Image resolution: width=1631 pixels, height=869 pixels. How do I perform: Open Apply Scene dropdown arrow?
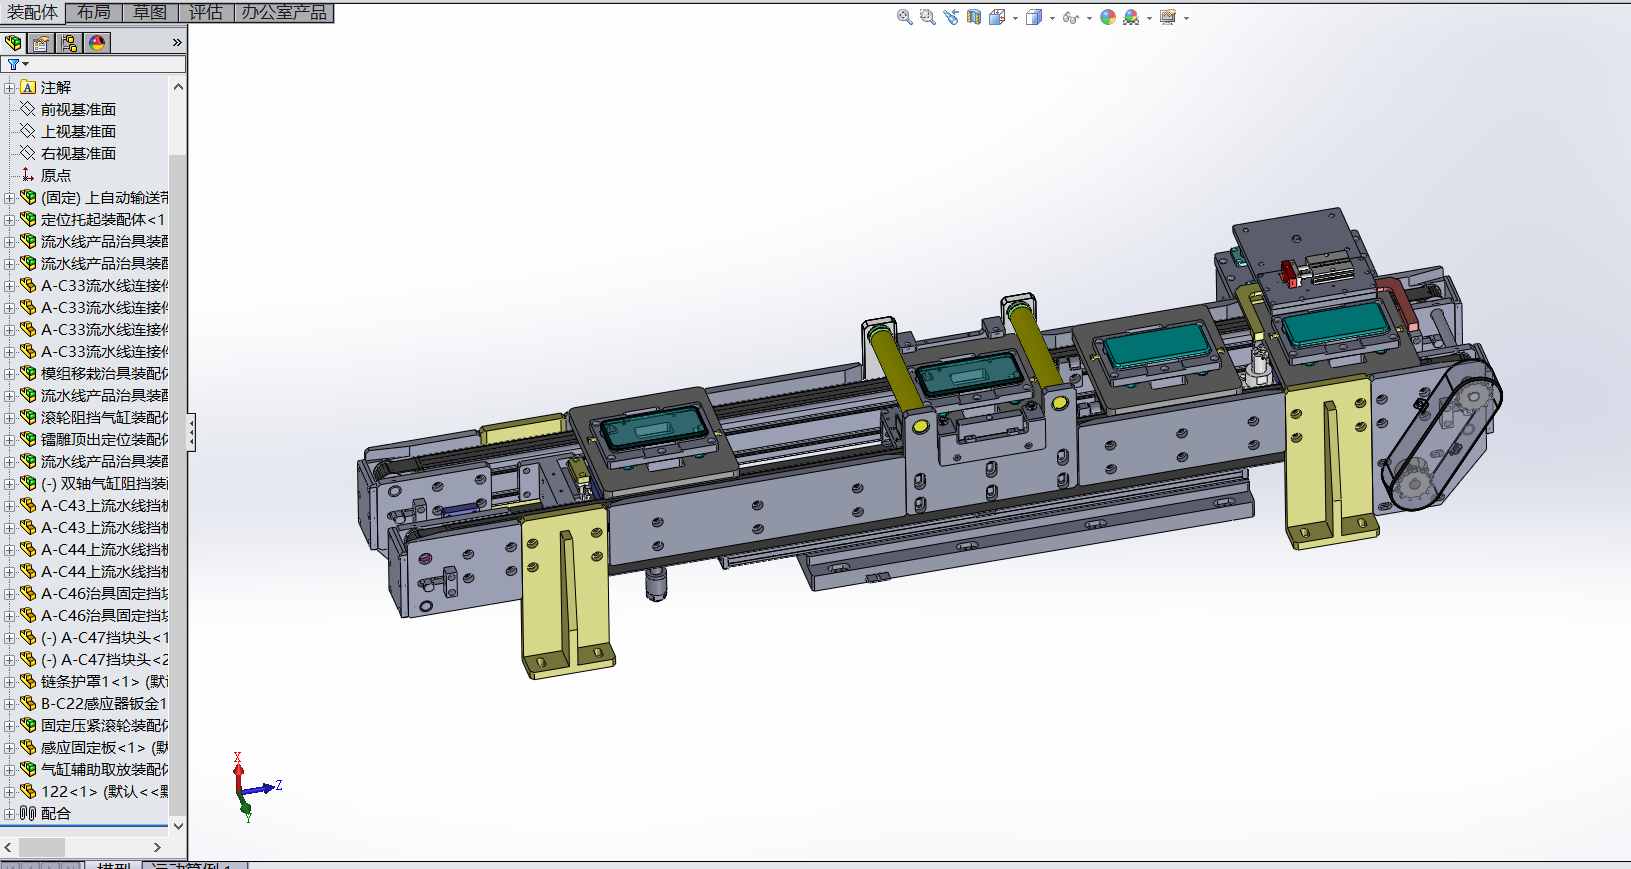(1149, 18)
